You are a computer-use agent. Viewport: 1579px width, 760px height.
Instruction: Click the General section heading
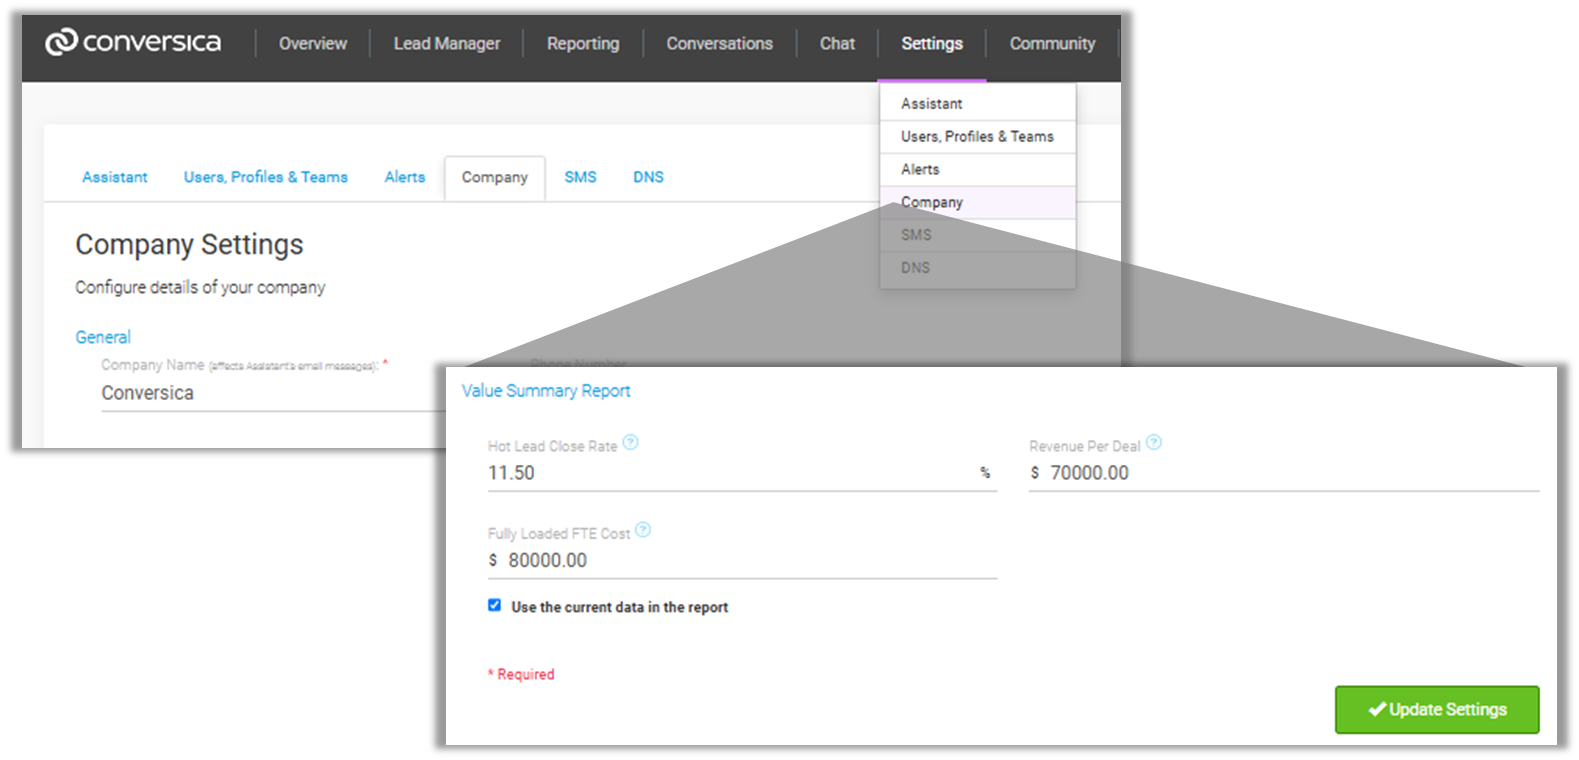[103, 337]
